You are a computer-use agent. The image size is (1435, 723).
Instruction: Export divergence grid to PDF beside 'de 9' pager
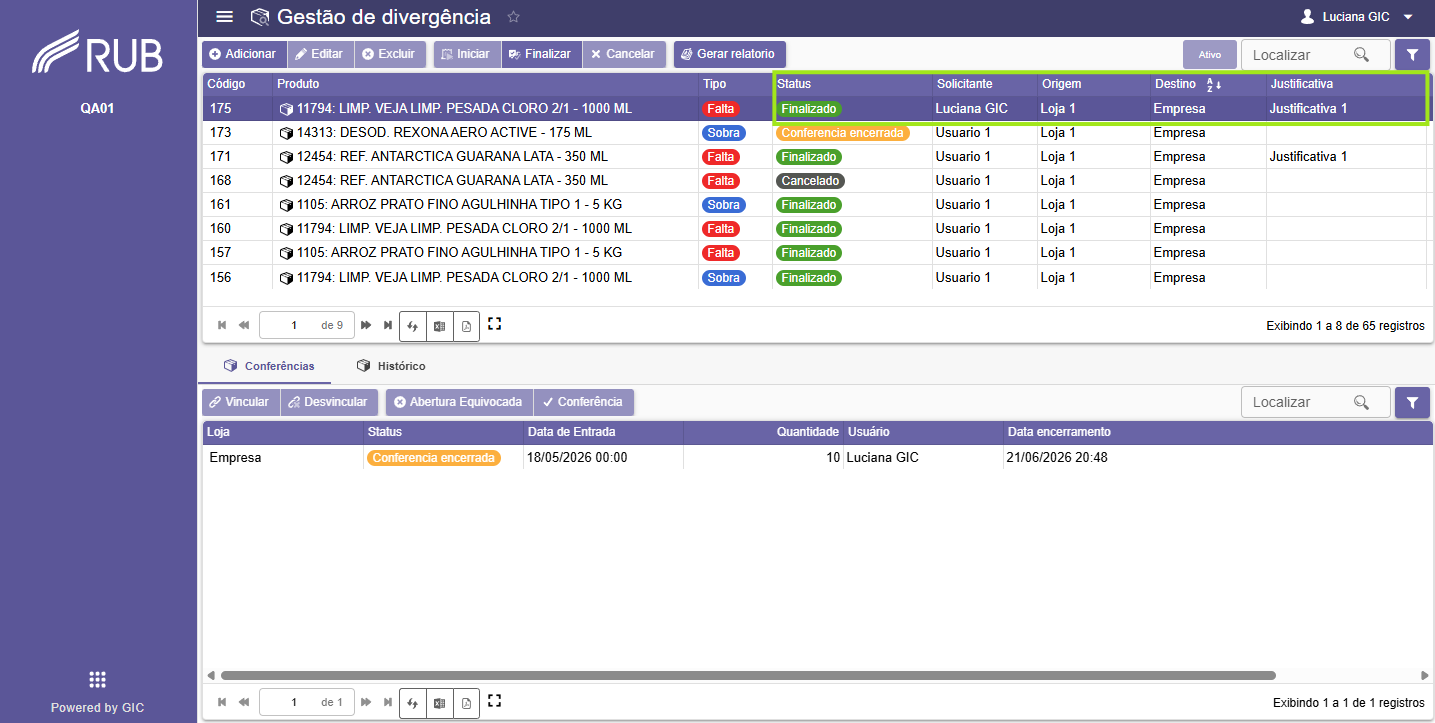click(x=466, y=326)
